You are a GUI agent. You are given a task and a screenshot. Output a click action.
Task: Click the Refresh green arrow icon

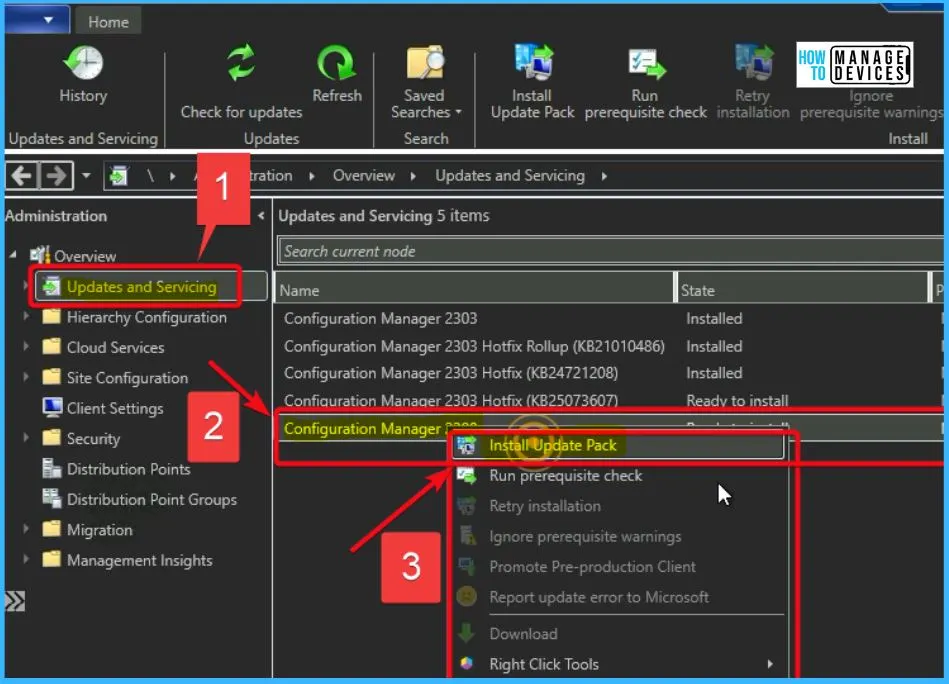(x=337, y=63)
